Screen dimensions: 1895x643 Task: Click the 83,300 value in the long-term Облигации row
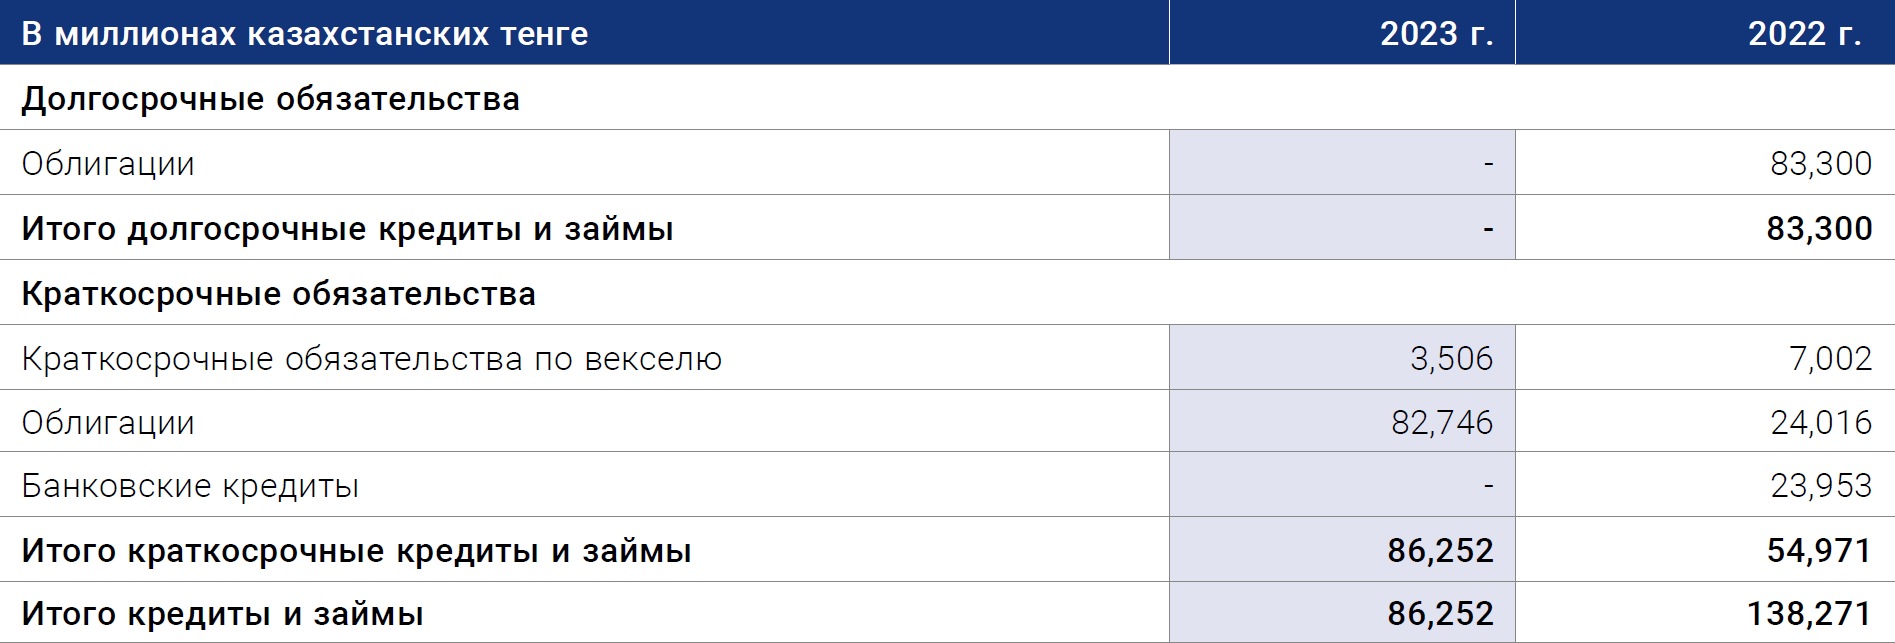(x=1821, y=163)
